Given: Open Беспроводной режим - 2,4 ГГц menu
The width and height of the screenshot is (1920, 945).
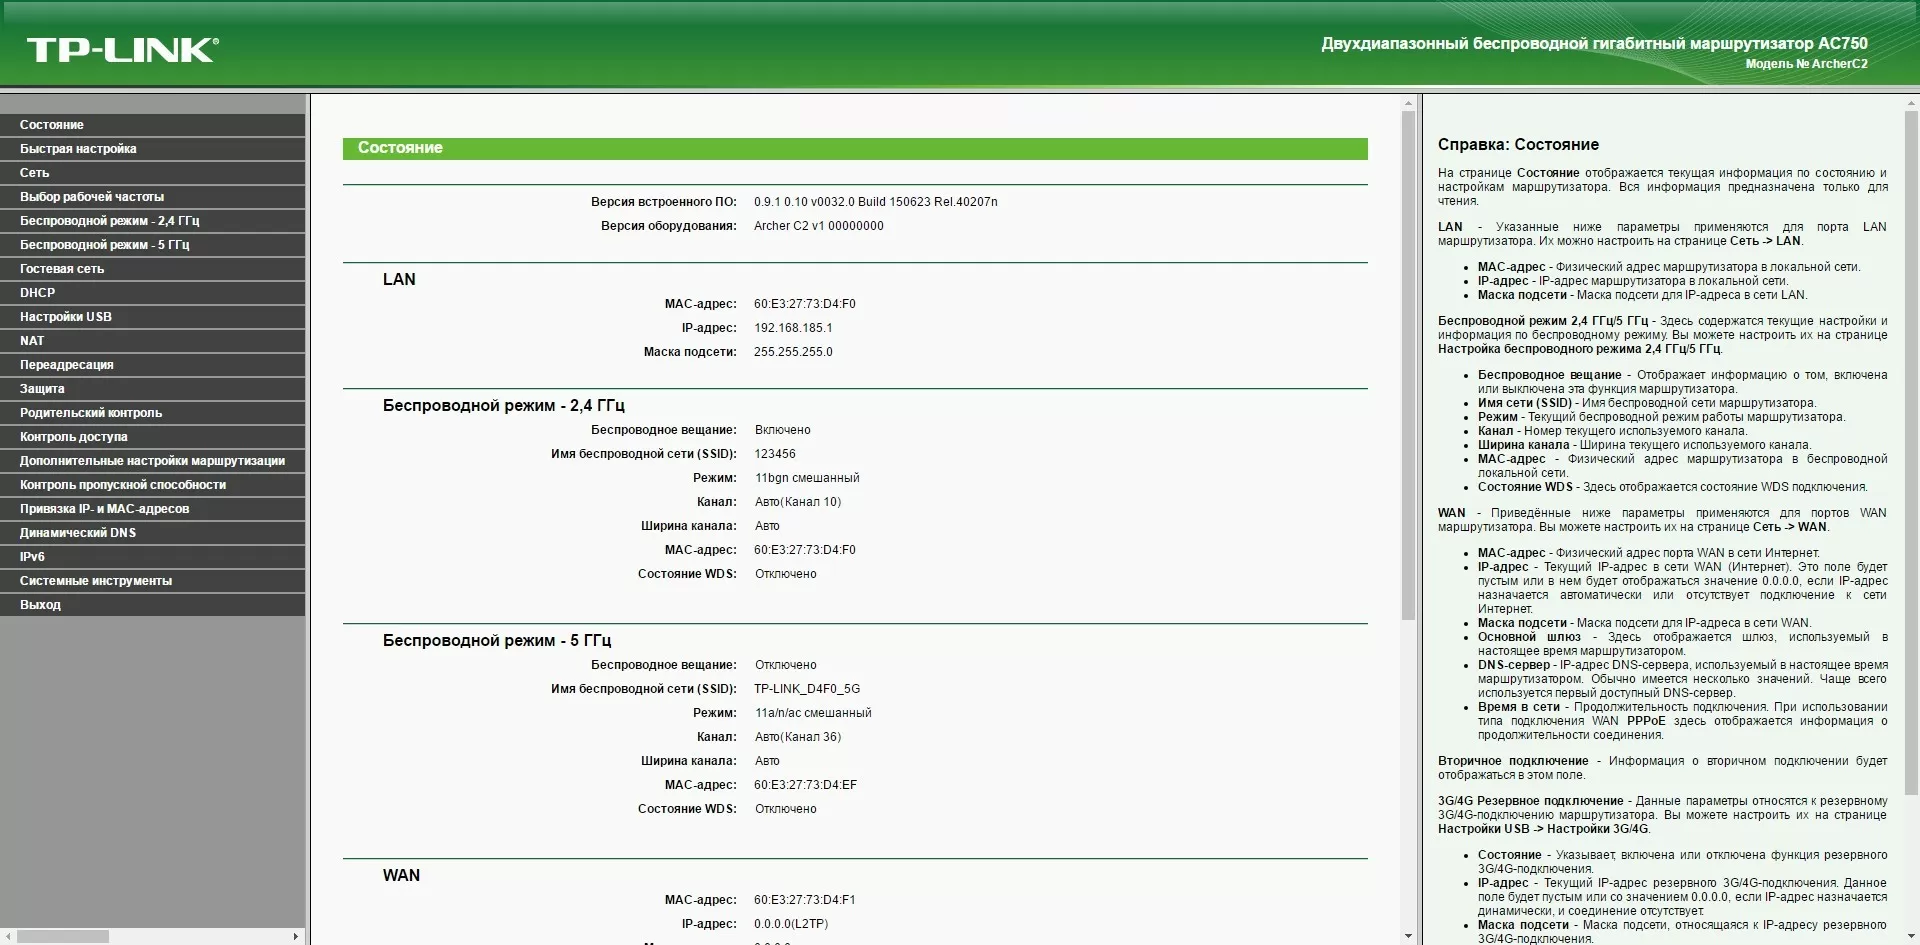Looking at the screenshot, I should pyautogui.click(x=152, y=221).
